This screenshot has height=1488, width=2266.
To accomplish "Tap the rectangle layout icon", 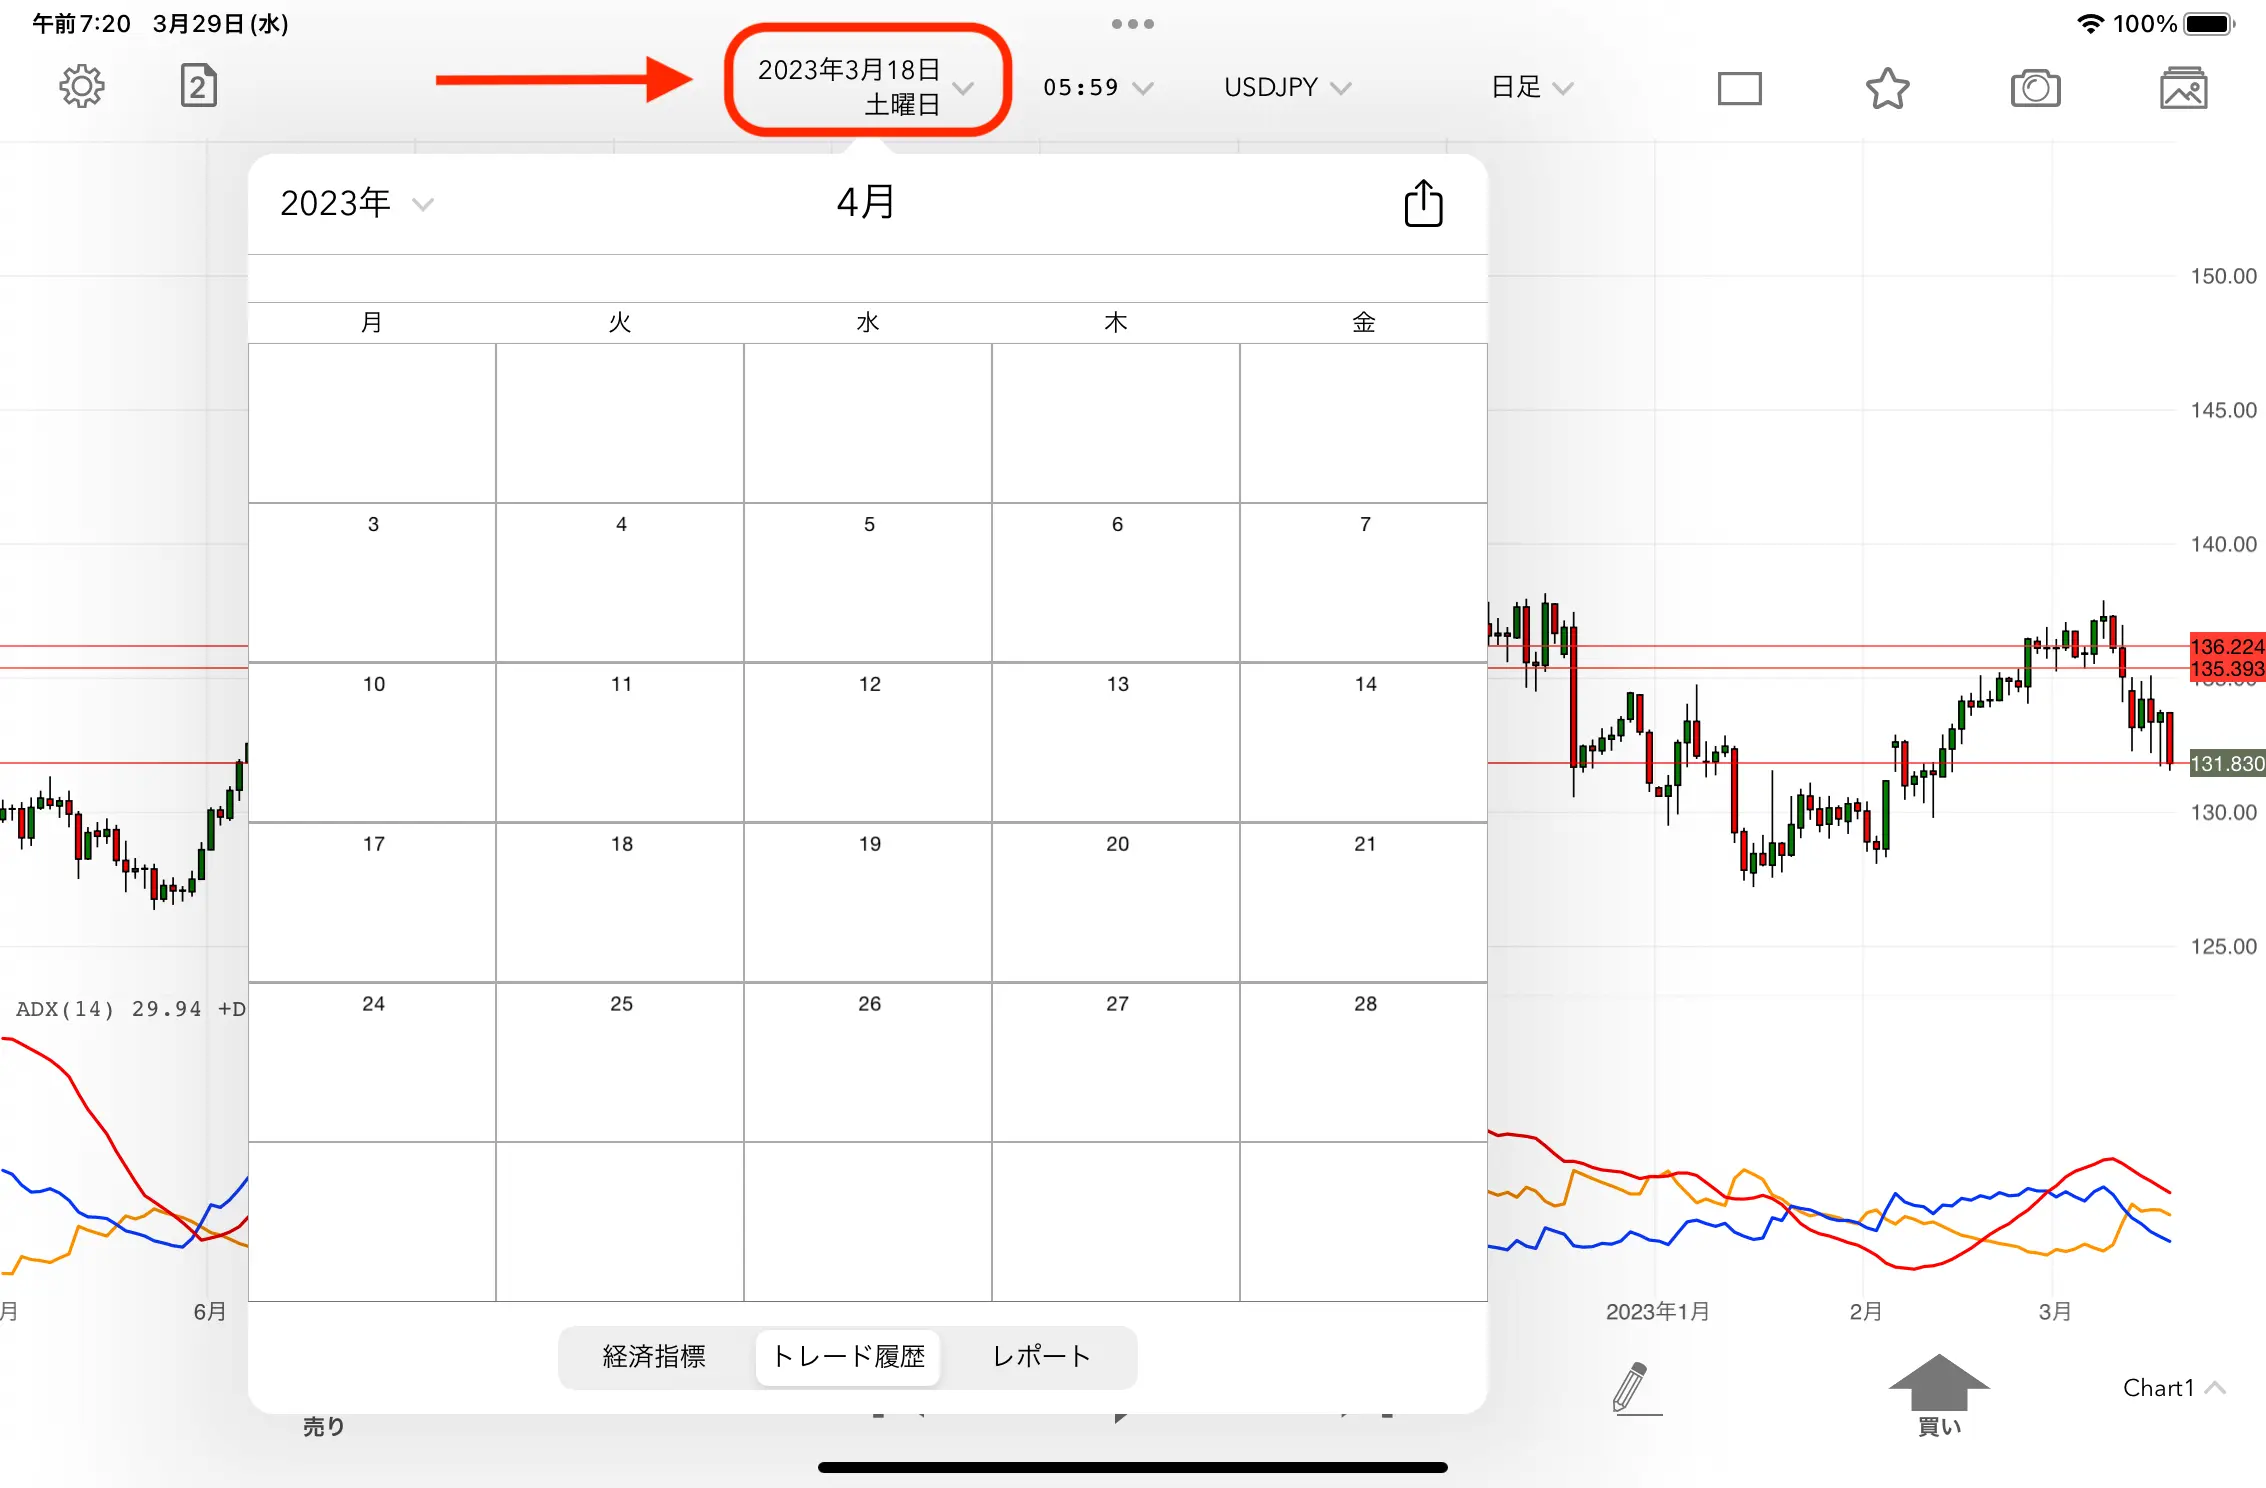I will tap(1740, 88).
